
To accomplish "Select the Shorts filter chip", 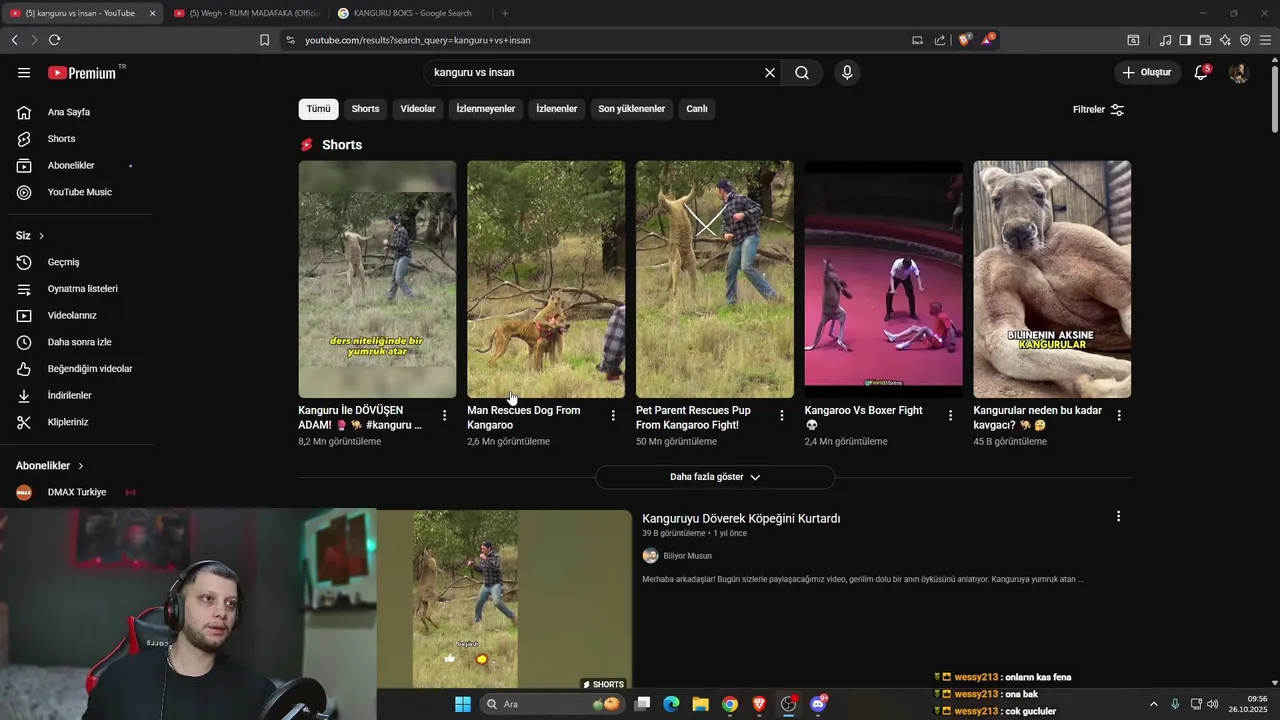I will click(x=365, y=109).
